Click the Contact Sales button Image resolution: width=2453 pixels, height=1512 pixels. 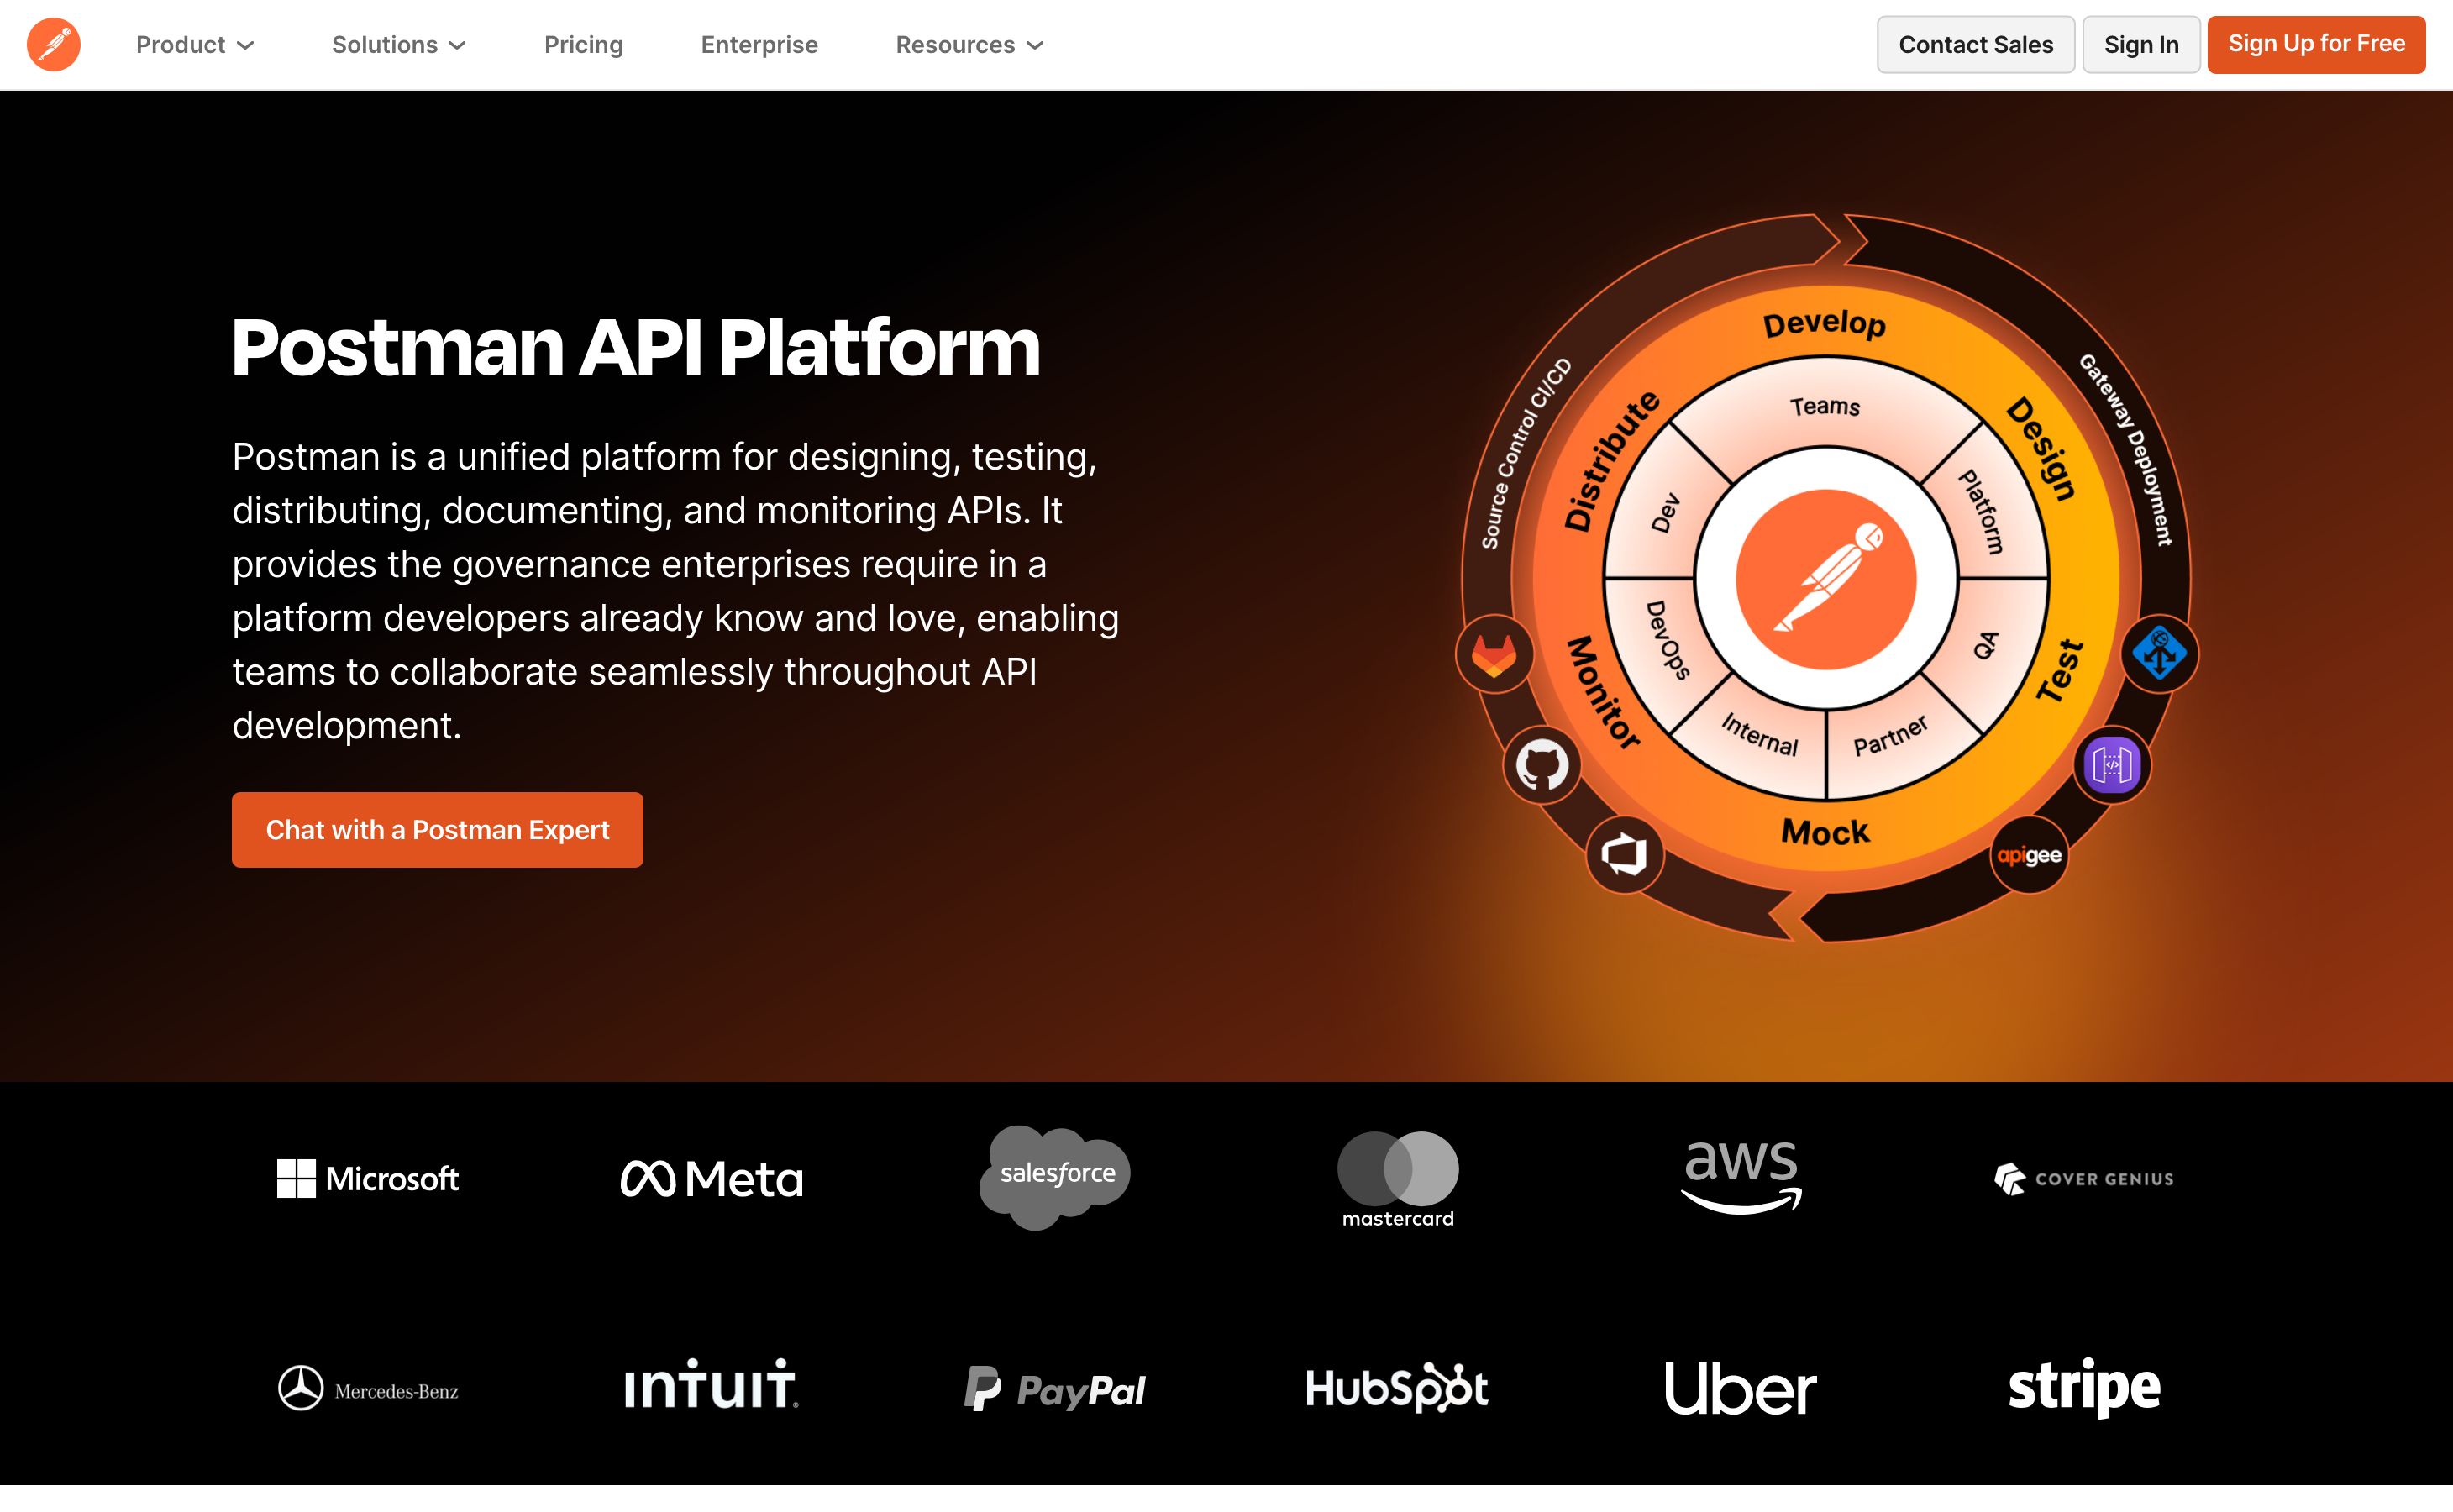pyautogui.click(x=1976, y=45)
